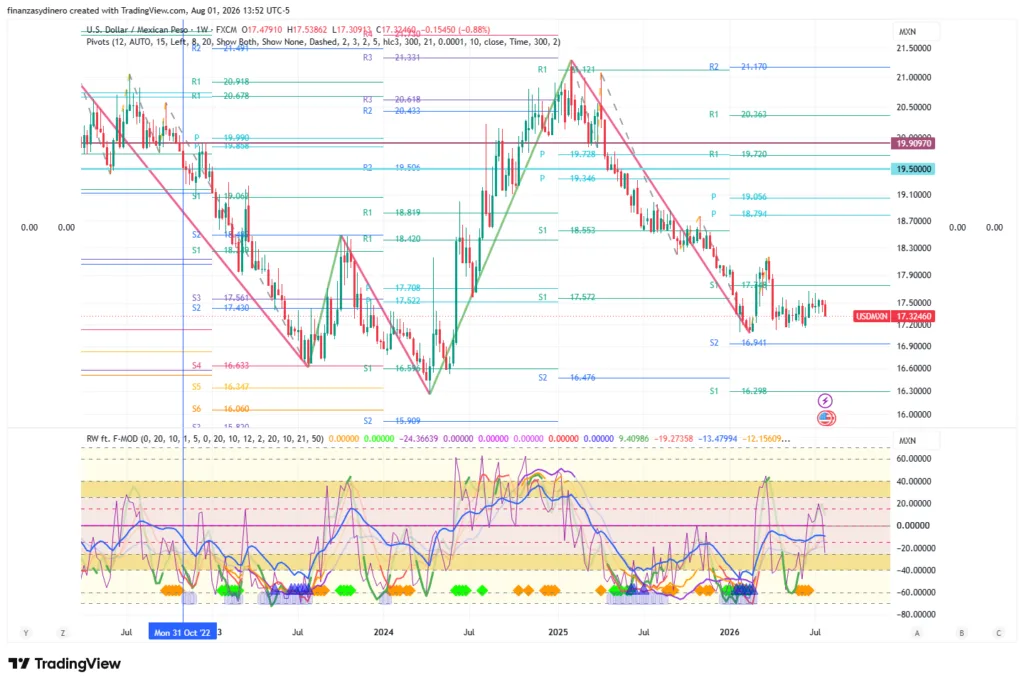Click the 2026 label on the time axis
The height and width of the screenshot is (685, 1024).
pos(729,632)
